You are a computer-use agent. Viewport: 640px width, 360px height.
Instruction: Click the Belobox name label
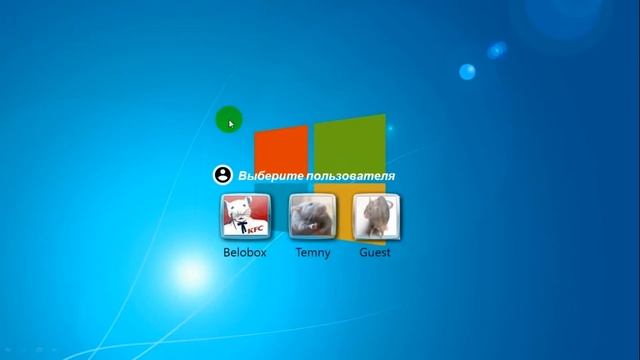coord(245,252)
